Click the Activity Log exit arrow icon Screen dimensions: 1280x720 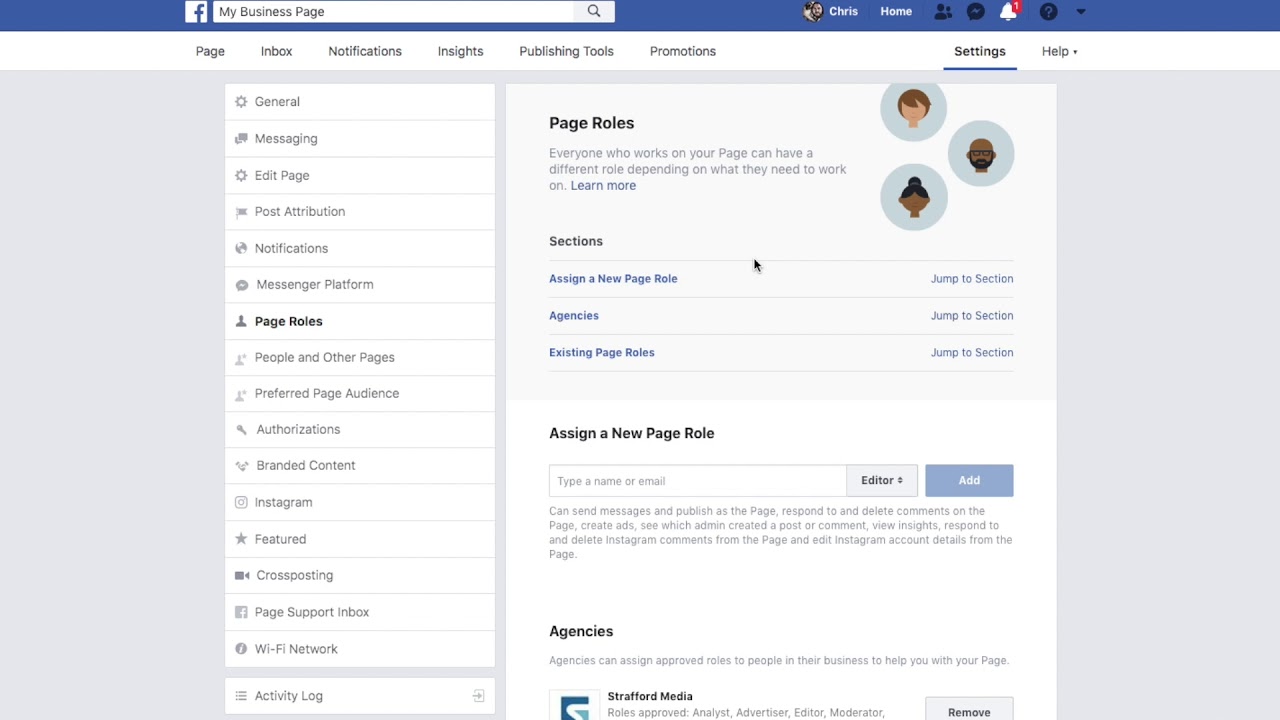[x=478, y=696]
